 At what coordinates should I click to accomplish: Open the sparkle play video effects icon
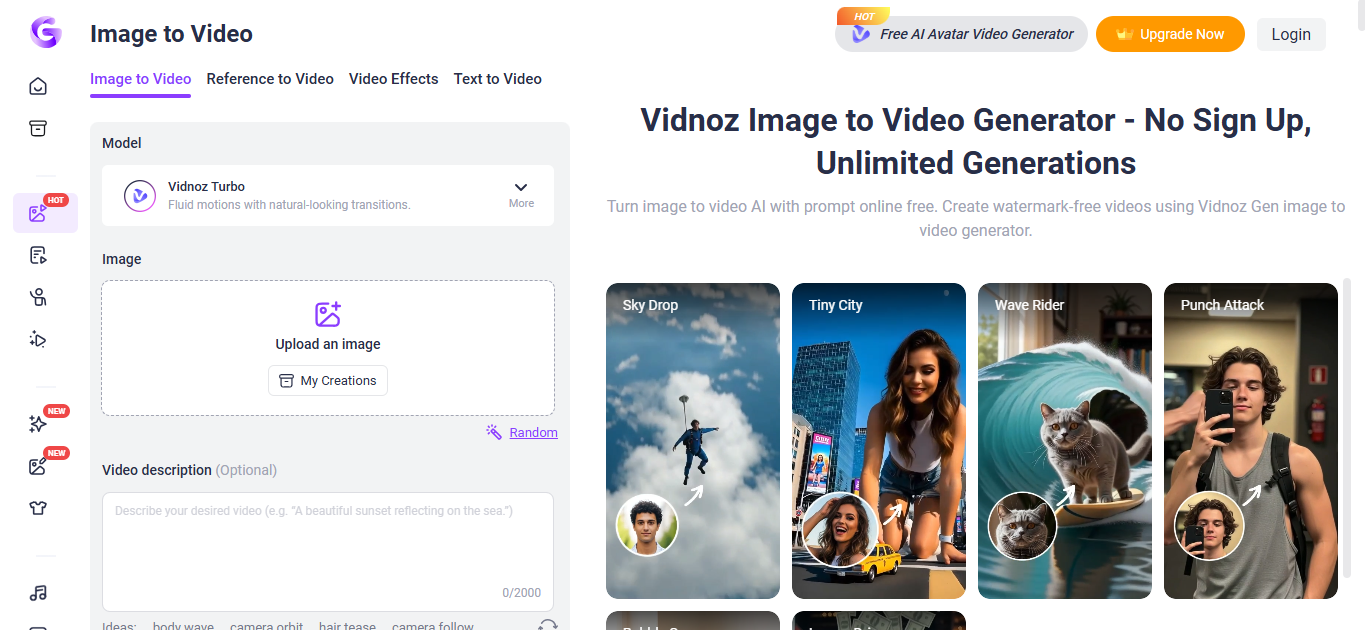[x=38, y=339]
